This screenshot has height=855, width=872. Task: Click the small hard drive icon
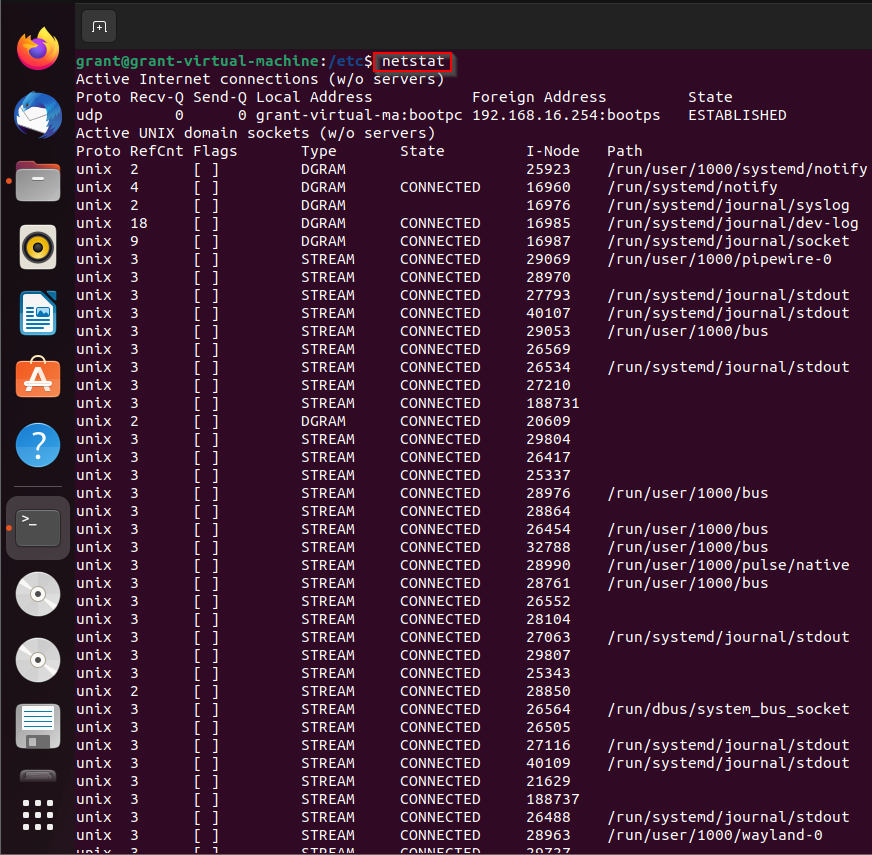[x=37, y=775]
